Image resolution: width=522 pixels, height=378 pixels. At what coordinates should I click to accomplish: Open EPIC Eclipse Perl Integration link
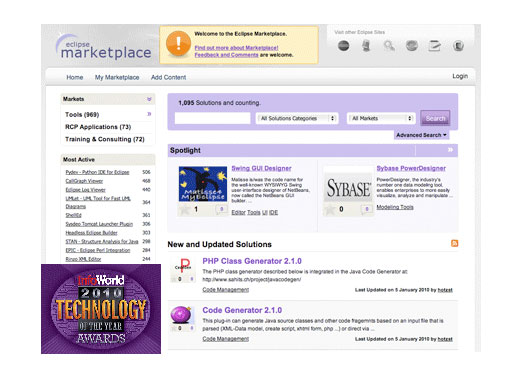[x=98, y=250]
